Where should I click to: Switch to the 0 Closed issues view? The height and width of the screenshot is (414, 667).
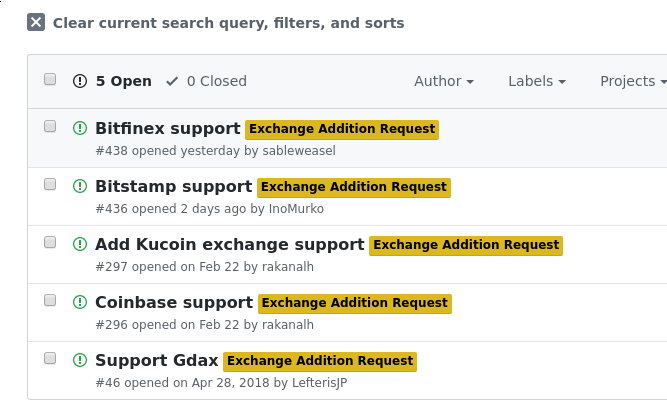click(206, 81)
